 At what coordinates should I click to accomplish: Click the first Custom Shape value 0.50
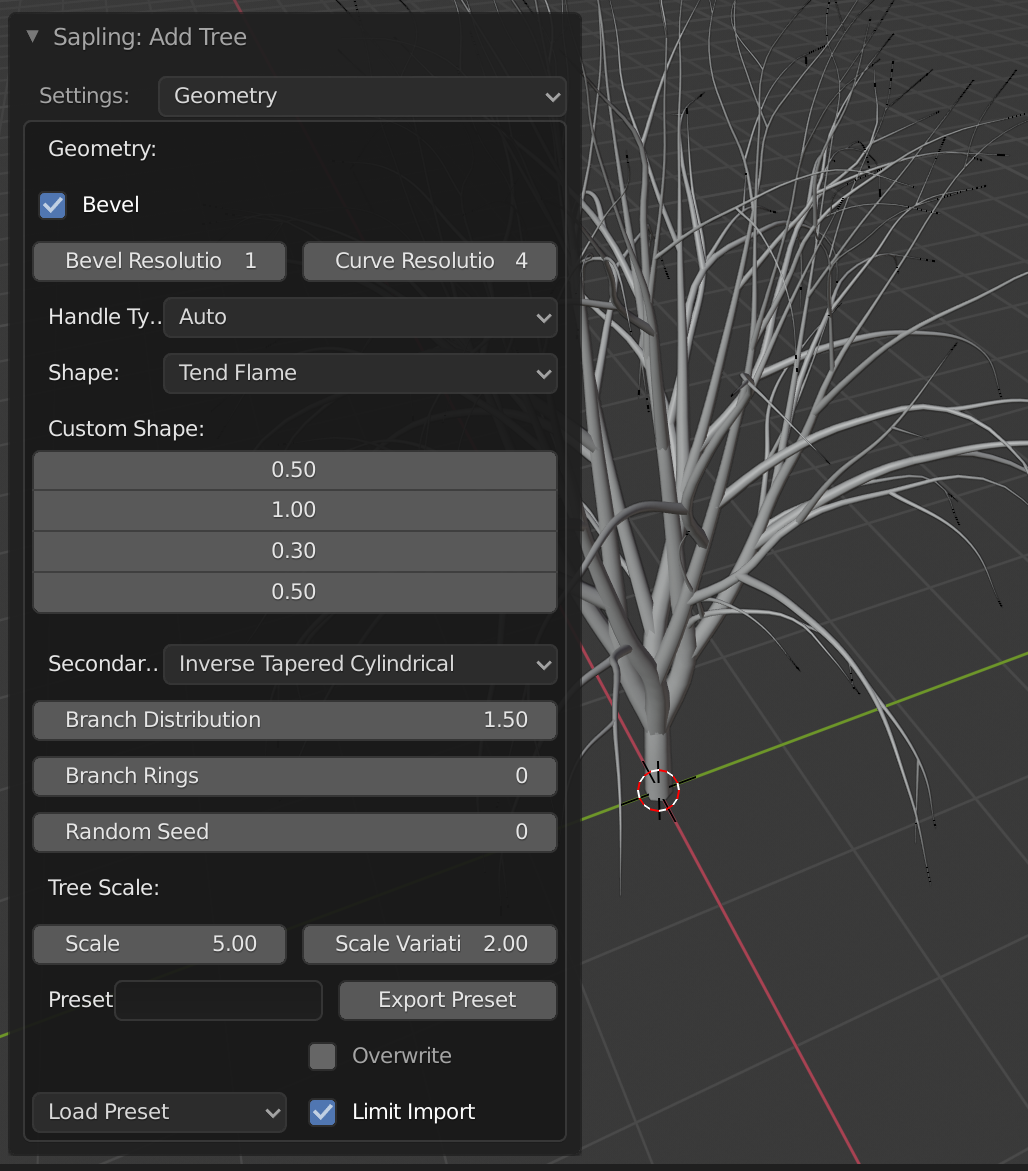(294, 470)
